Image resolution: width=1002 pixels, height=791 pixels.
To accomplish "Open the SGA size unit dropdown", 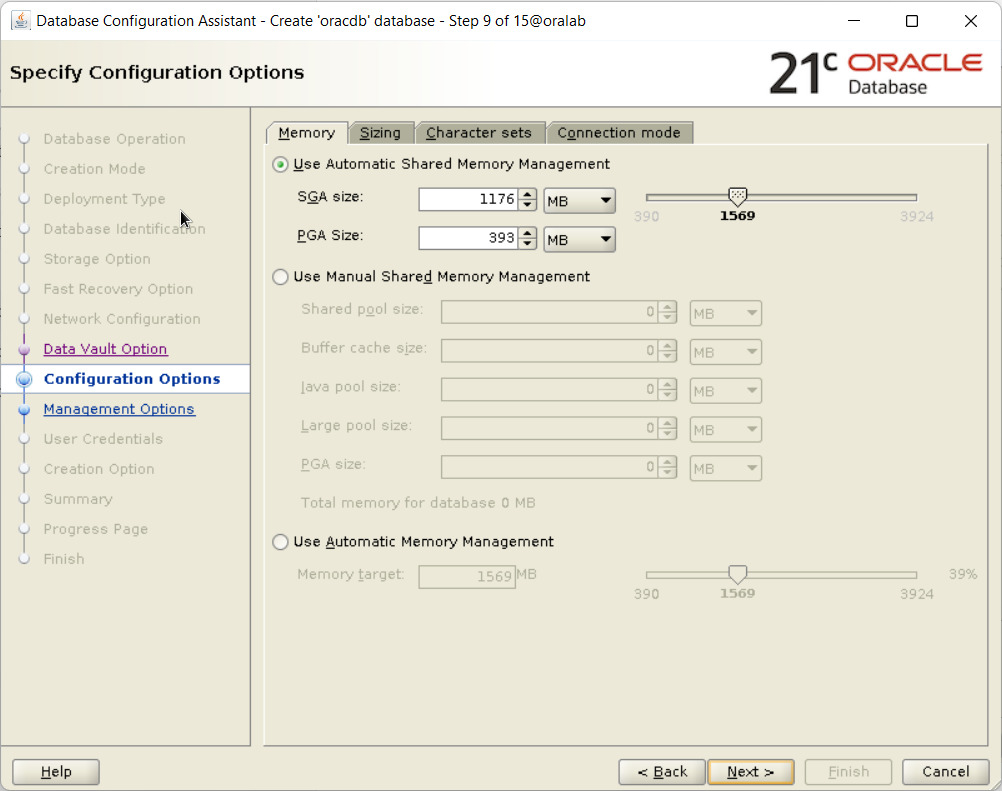I will pos(579,202).
